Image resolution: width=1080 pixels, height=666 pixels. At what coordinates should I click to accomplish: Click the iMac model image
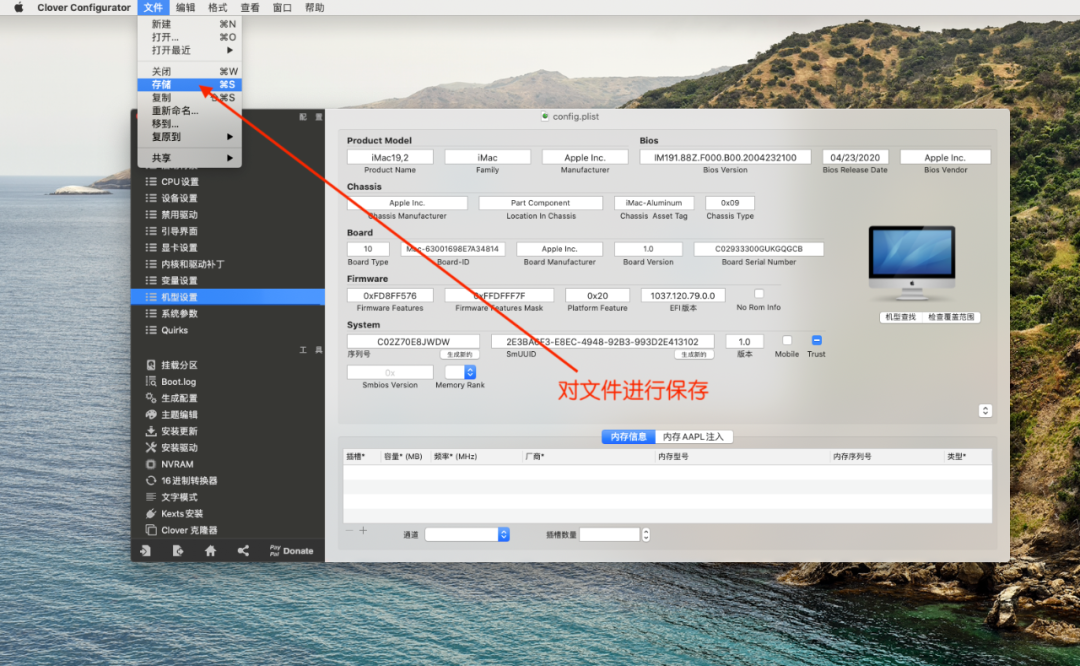coord(912,263)
